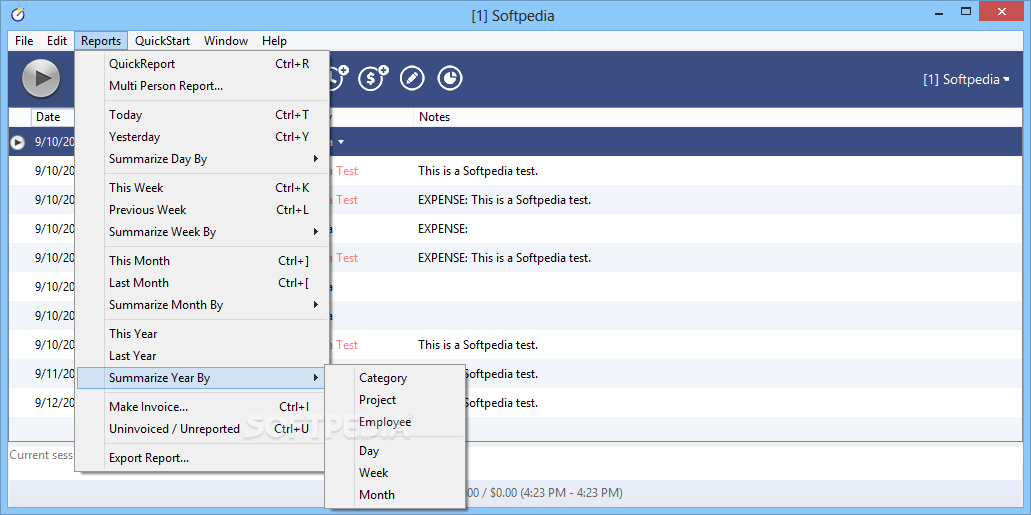The height and width of the screenshot is (515, 1031).
Task: Select Uninvoiced / Unreported
Action: [202, 429]
